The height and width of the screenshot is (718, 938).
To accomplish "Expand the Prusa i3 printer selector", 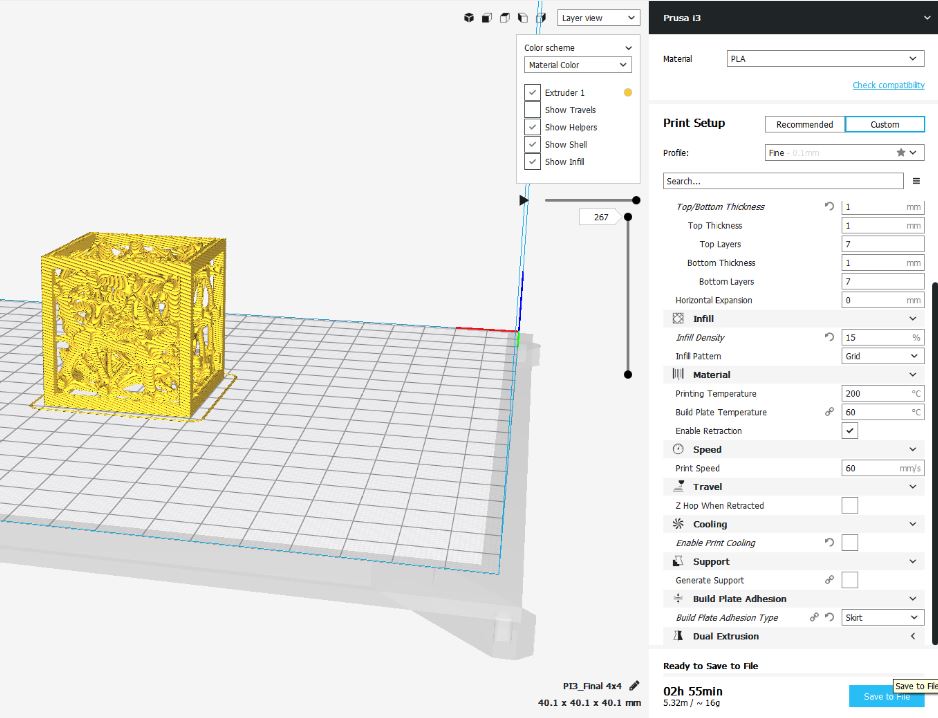I will pos(927,18).
